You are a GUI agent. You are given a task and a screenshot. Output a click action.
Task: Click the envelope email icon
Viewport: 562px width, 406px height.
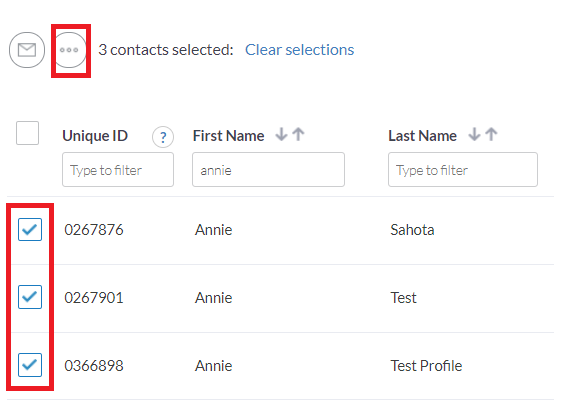pos(27,50)
